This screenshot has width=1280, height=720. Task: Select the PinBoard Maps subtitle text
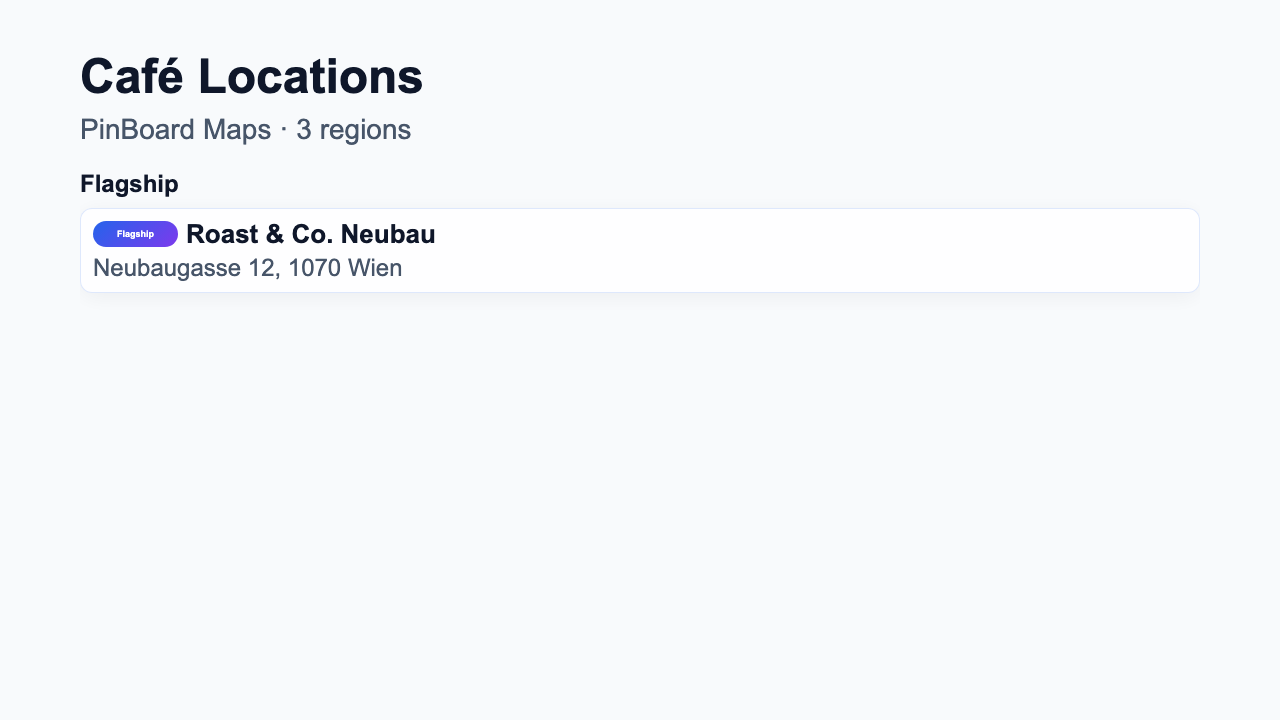point(176,129)
